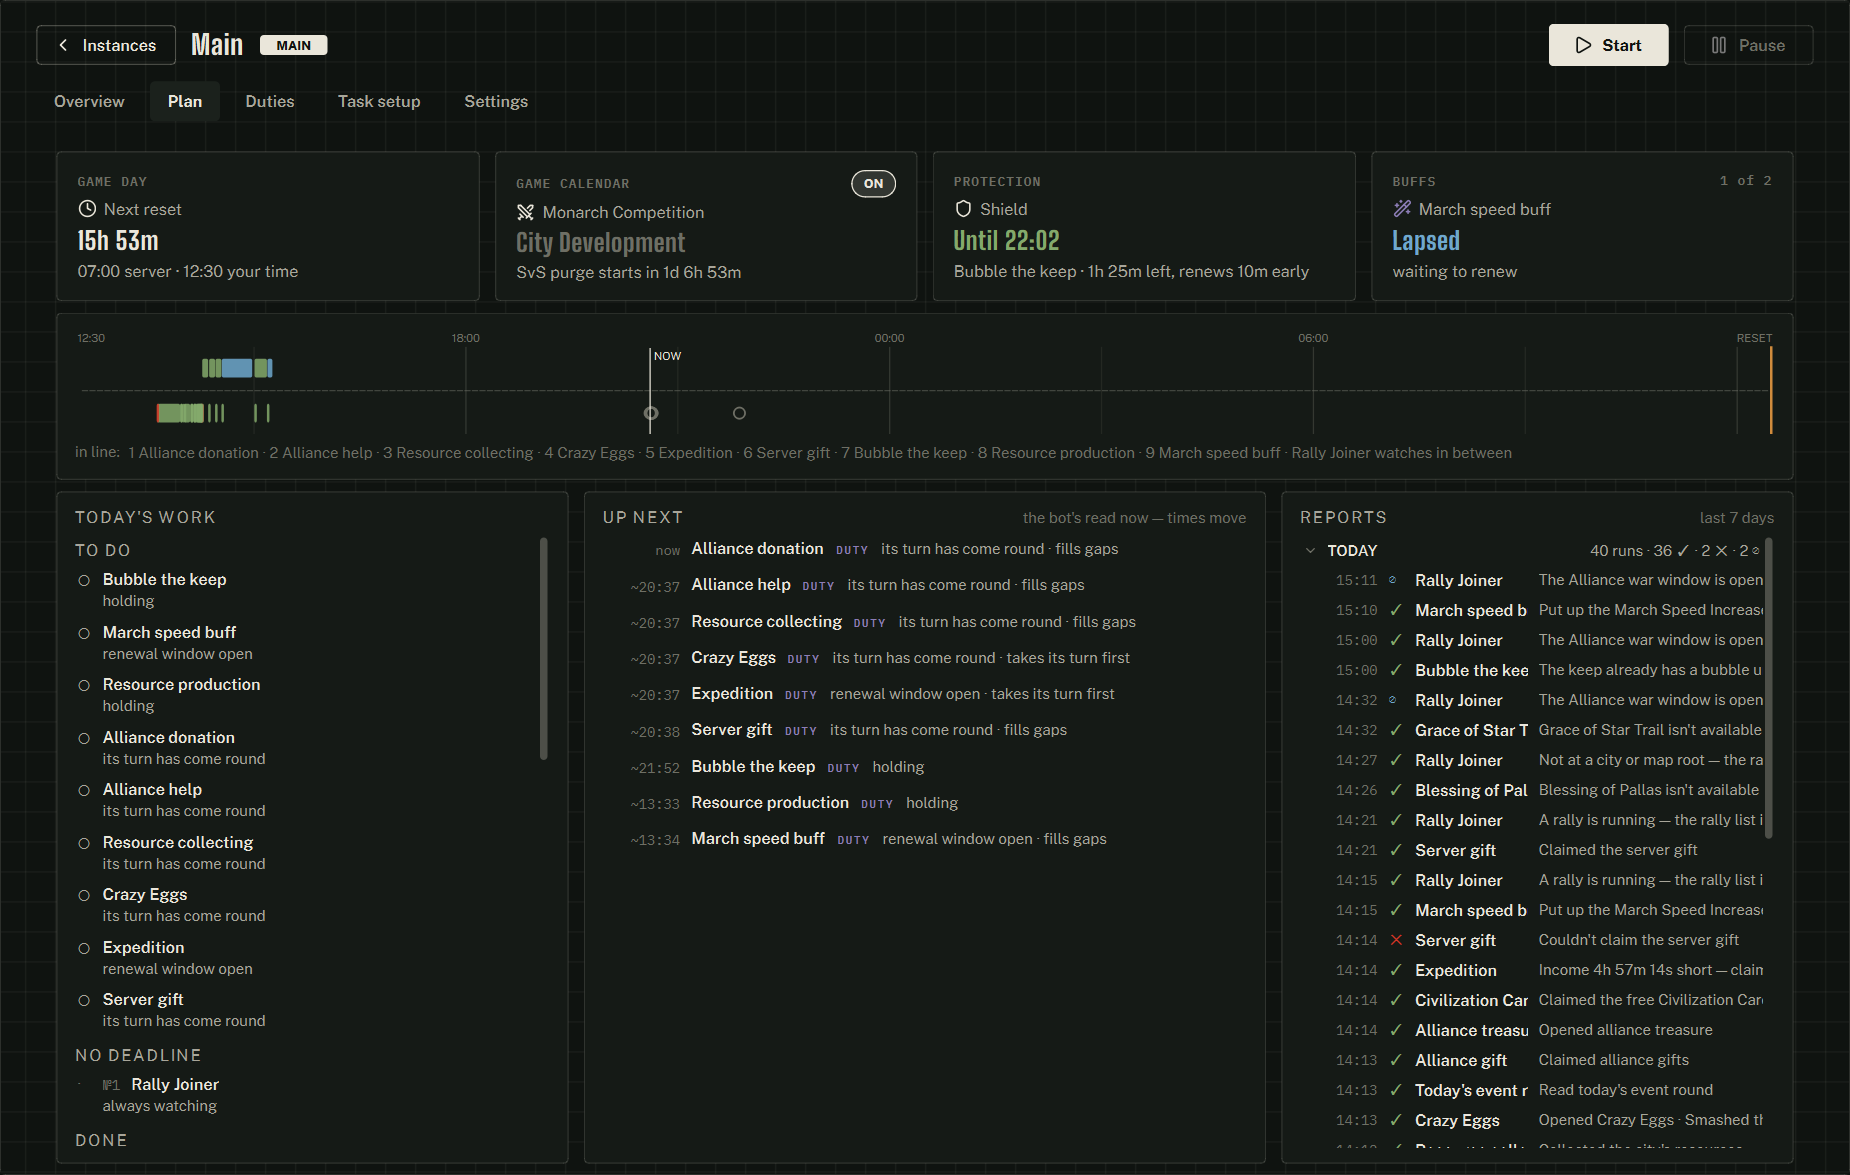This screenshot has width=1850, height=1175.
Task: Click the checkmark for Alliance gift report
Action: tap(1396, 1060)
